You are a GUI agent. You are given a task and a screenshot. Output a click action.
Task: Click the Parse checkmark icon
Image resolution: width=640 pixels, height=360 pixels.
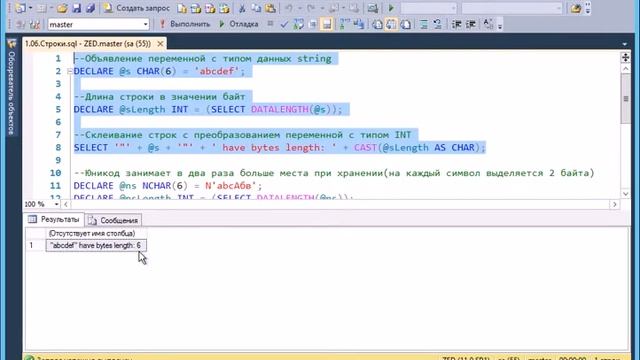(x=284, y=24)
